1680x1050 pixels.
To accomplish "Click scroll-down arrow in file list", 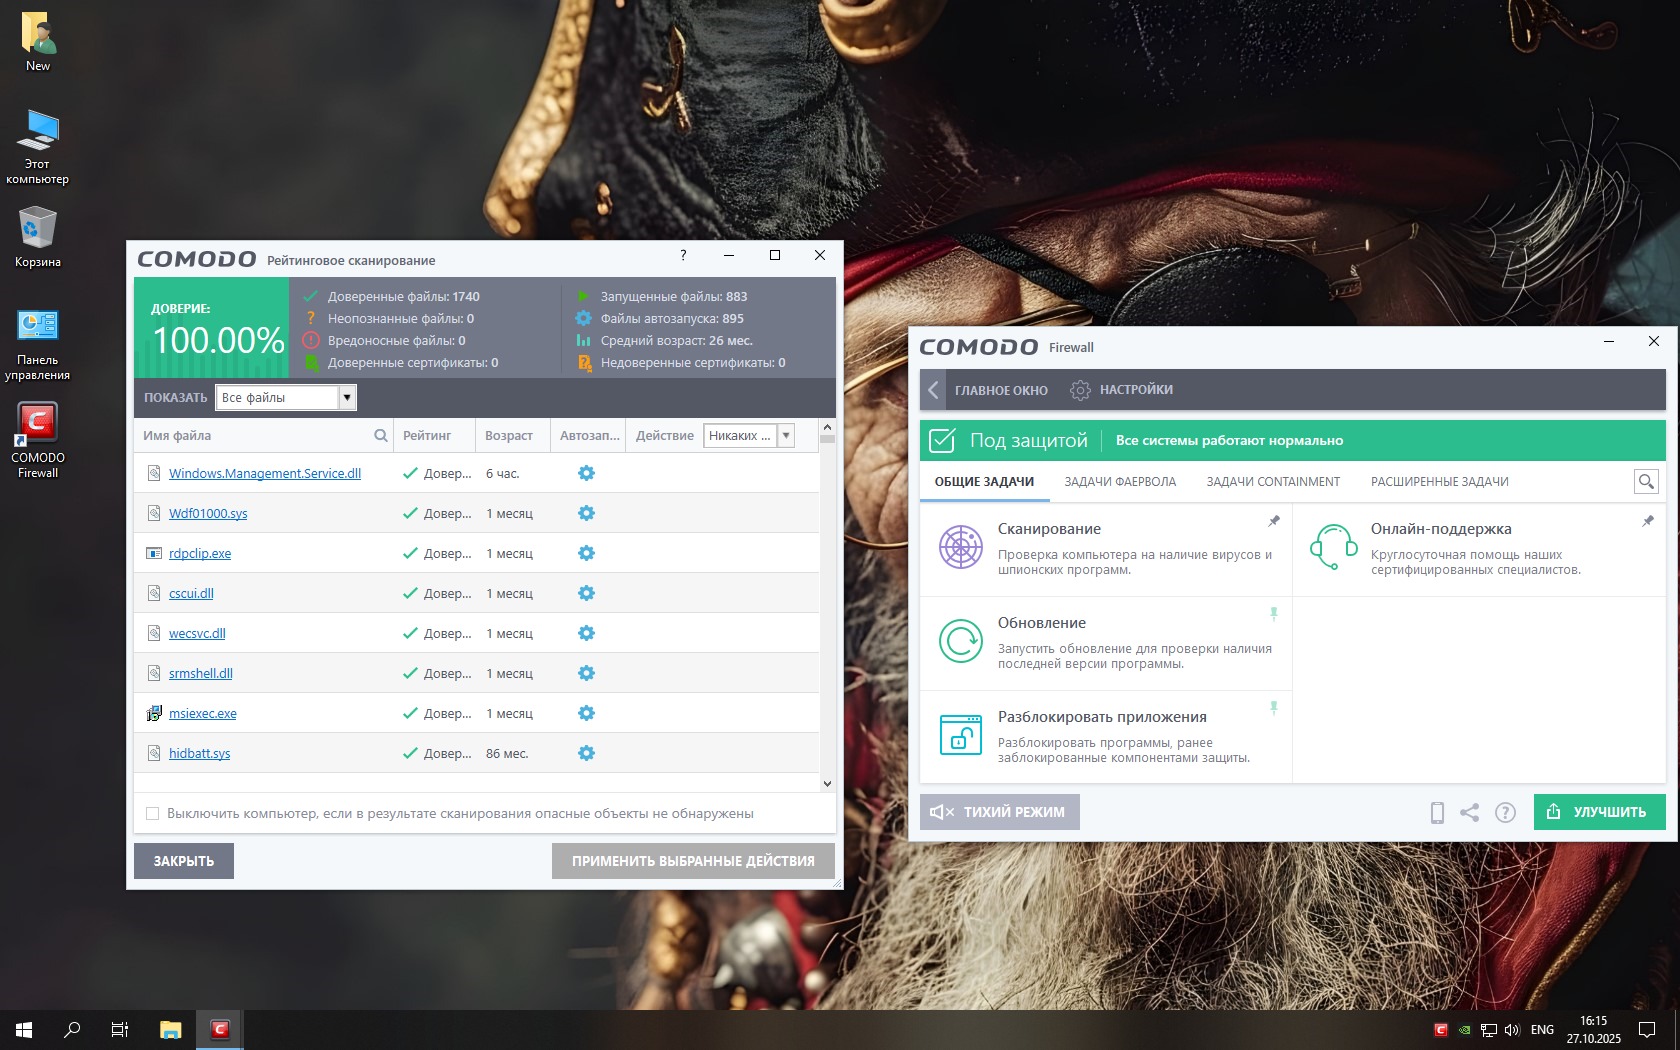I will 827,784.
